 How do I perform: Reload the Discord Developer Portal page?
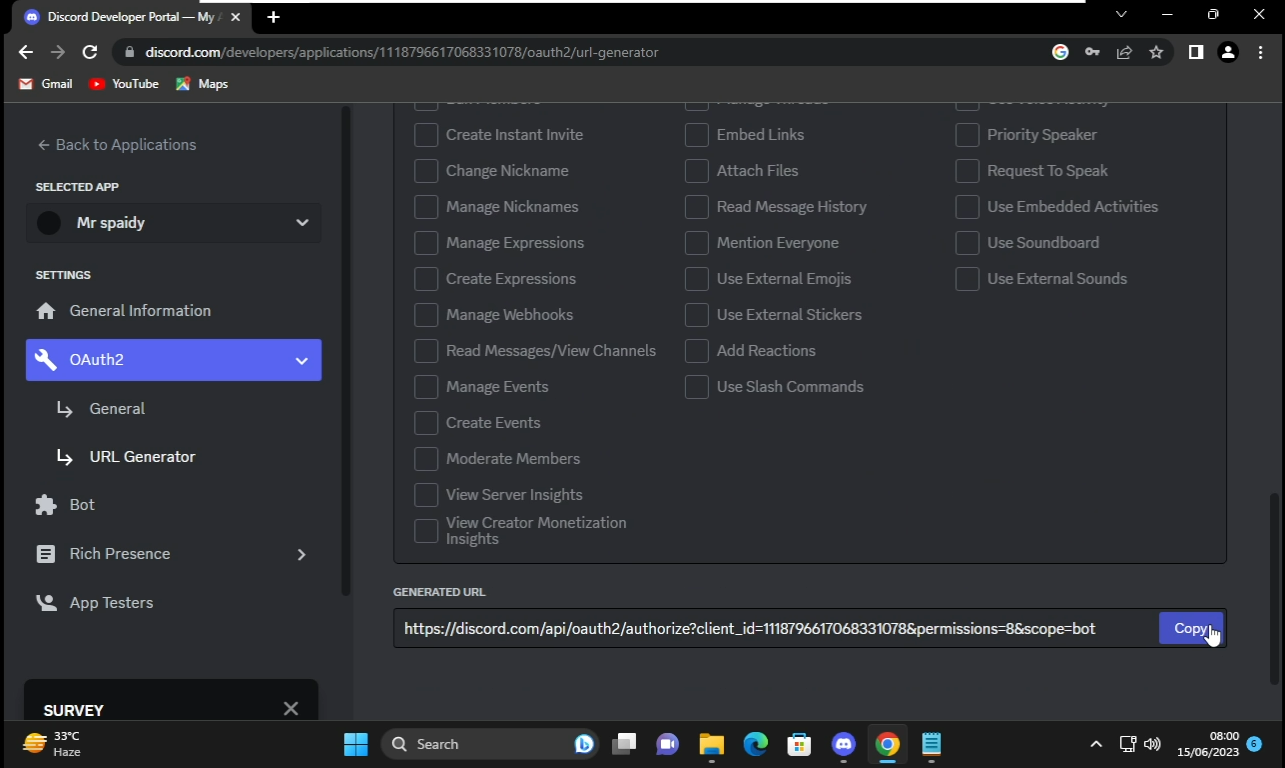click(x=90, y=52)
